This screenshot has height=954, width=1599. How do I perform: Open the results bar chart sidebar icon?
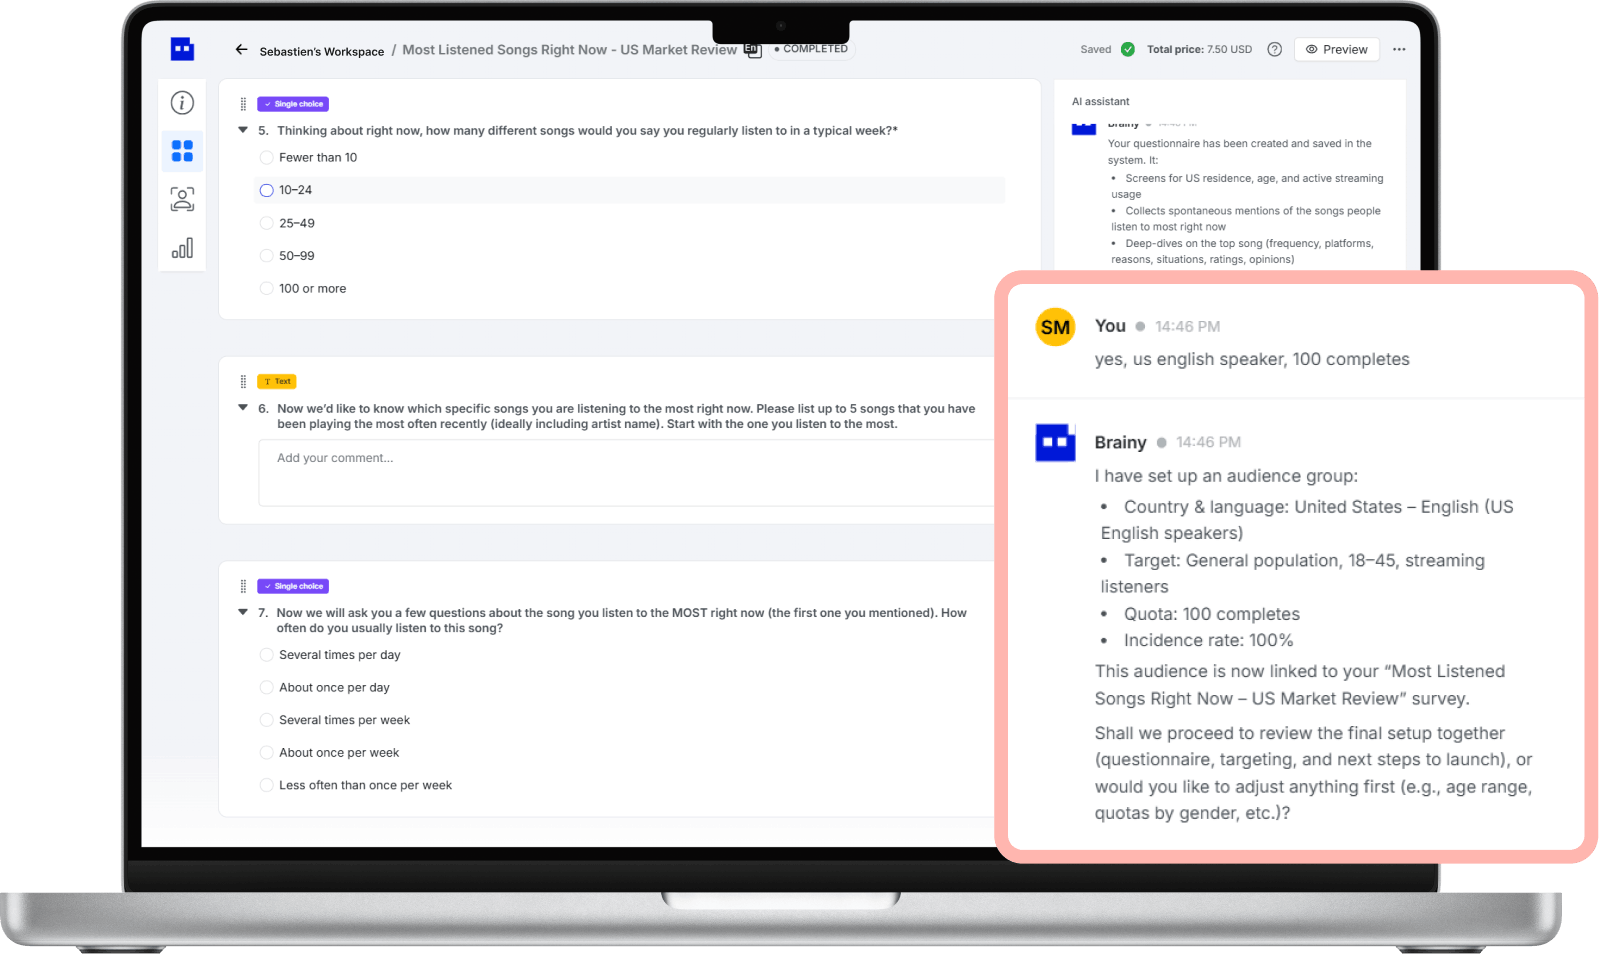click(x=182, y=248)
